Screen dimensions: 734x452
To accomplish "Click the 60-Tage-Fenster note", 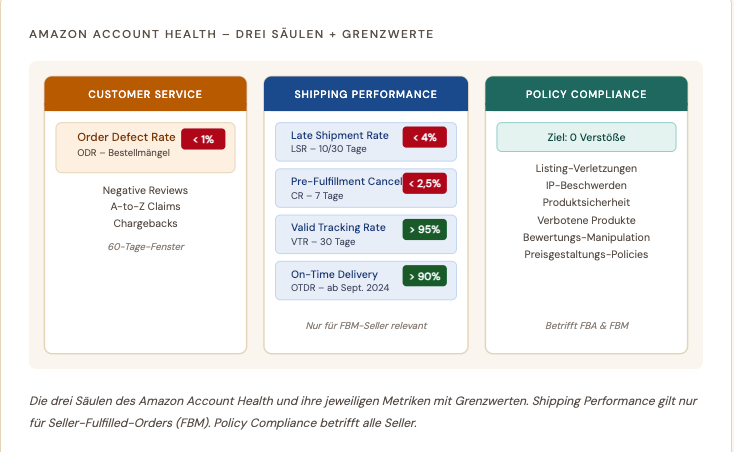I will coord(146,247).
